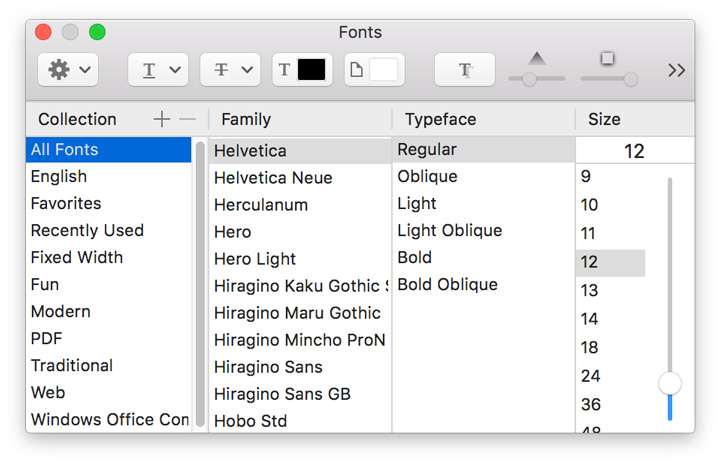Image resolution: width=720 pixels, height=464 pixels.
Task: Choose the Herculanum family
Action: tap(299, 205)
